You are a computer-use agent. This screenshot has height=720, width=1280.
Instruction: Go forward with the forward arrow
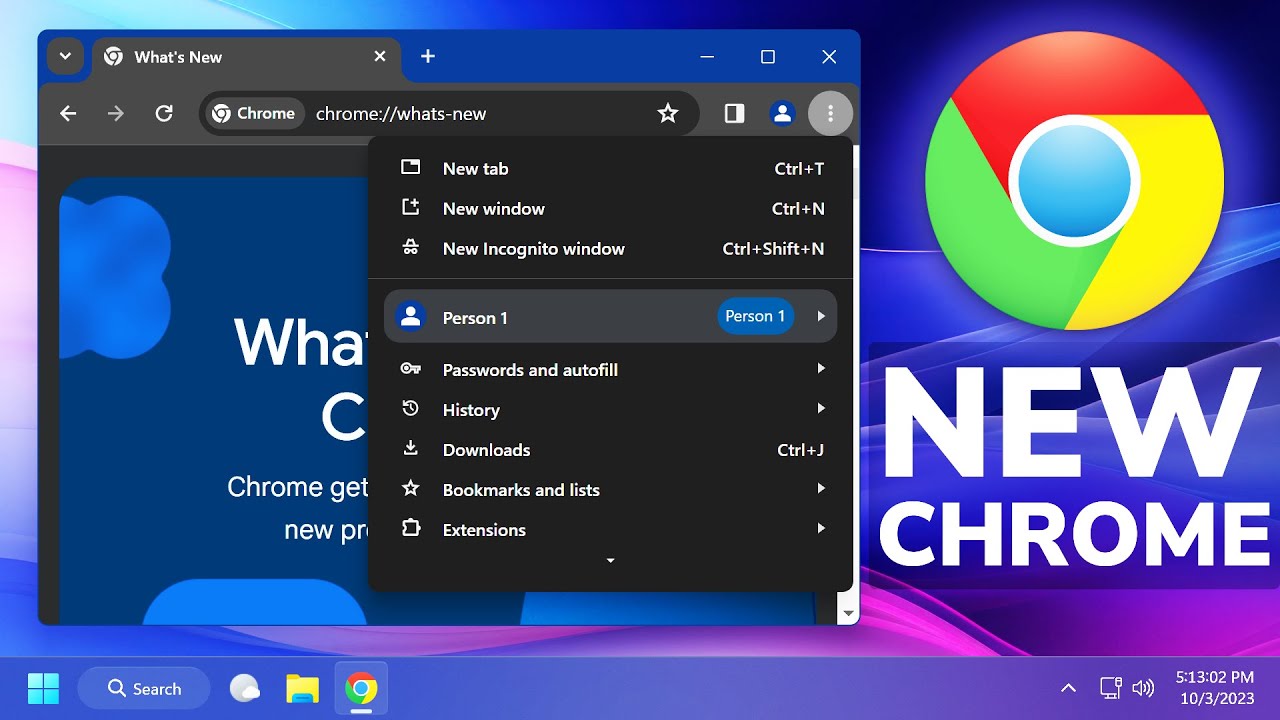point(116,114)
